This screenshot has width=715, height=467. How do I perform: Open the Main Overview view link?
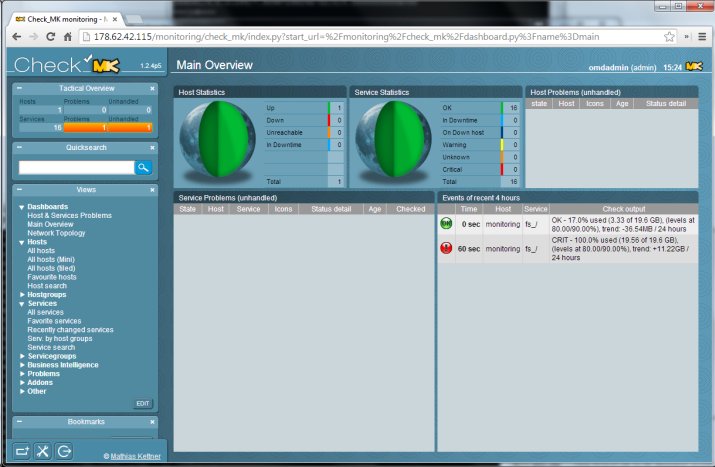(50, 224)
